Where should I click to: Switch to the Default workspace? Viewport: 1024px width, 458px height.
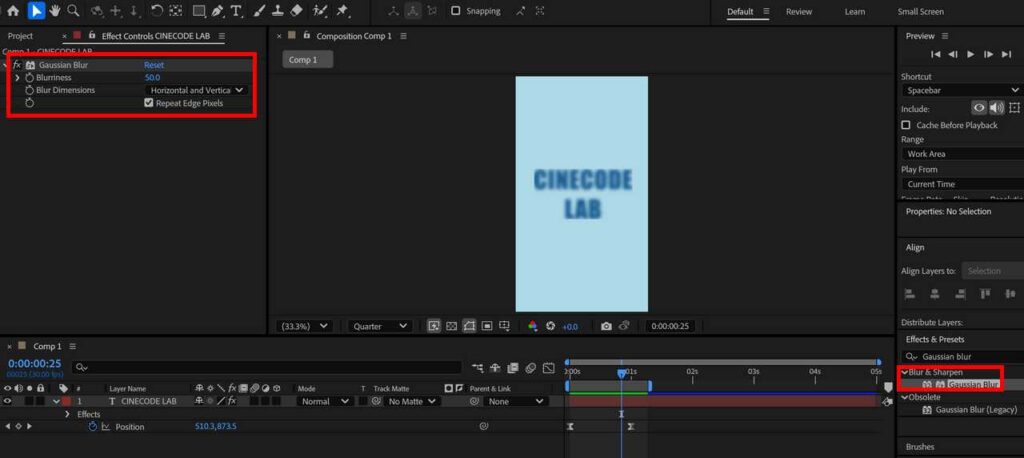pos(740,12)
